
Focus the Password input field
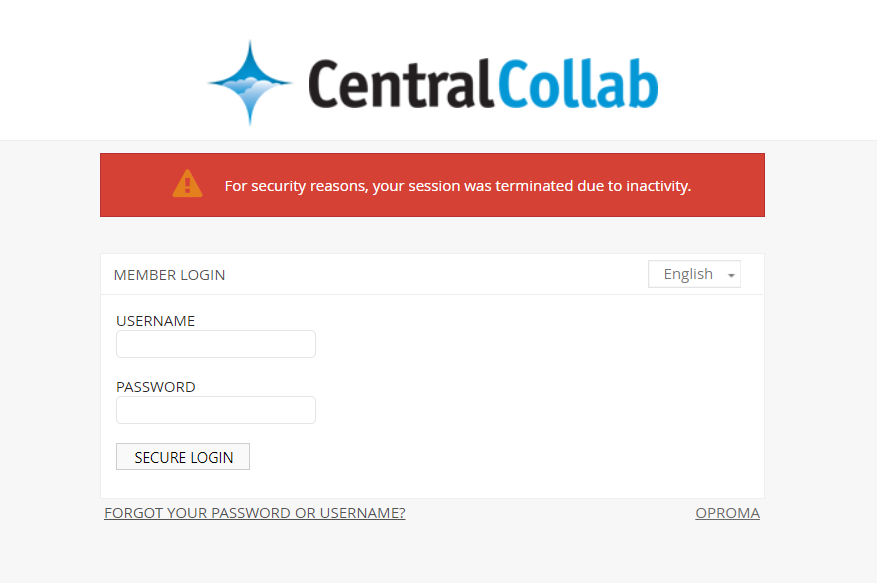(x=216, y=410)
